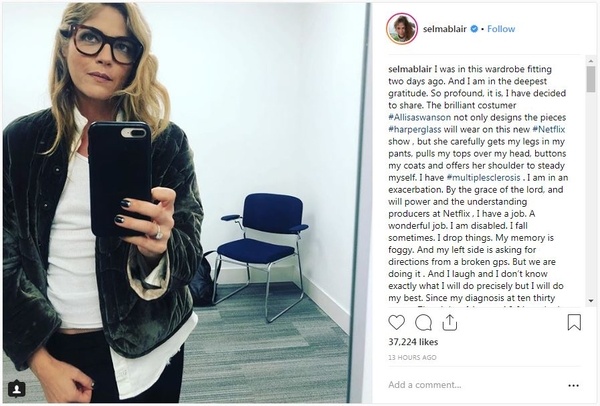Open selmablair username in header
This screenshot has height=406, width=600.
click(x=444, y=29)
